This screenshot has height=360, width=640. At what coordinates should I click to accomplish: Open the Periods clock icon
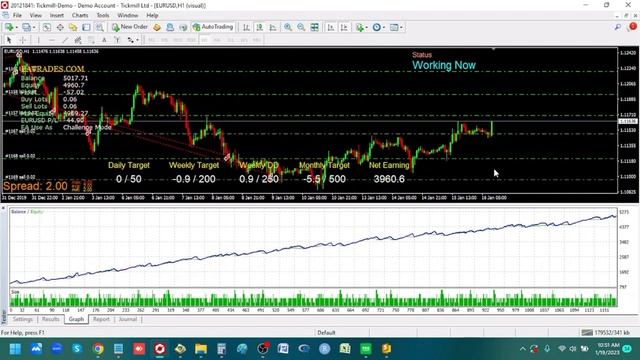coord(377,27)
